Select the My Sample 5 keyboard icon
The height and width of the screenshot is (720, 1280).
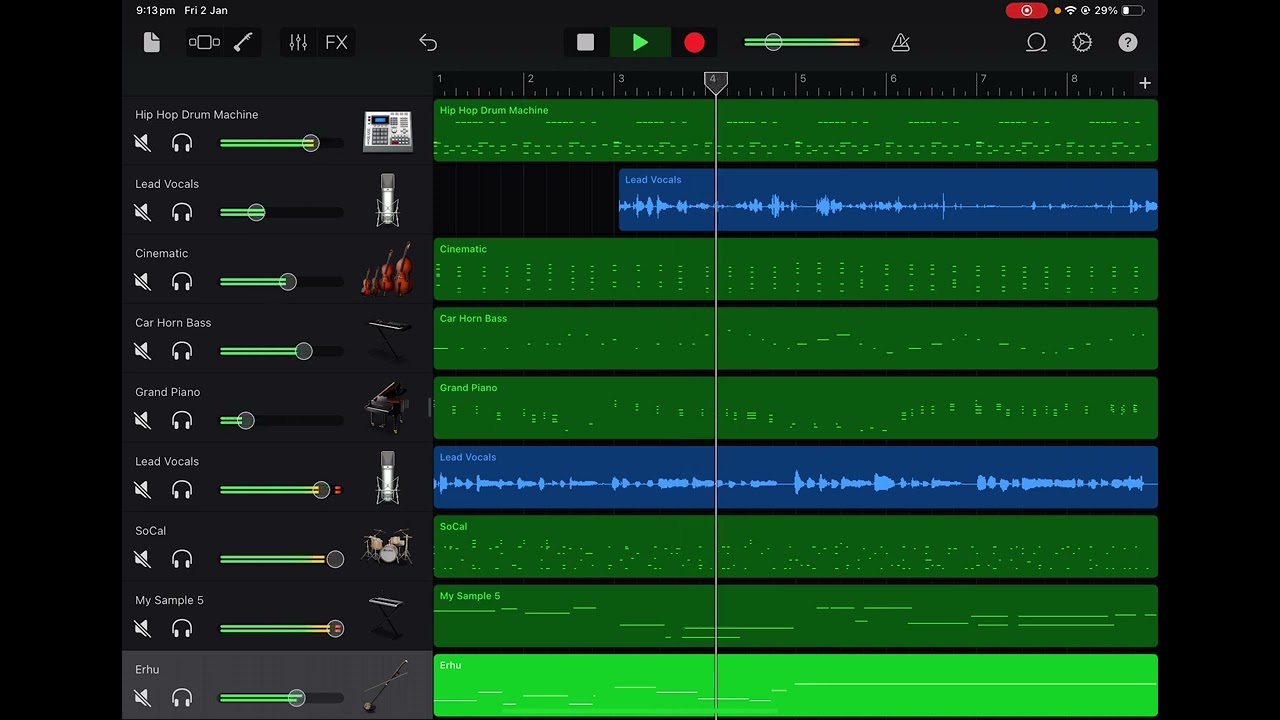coord(388,616)
